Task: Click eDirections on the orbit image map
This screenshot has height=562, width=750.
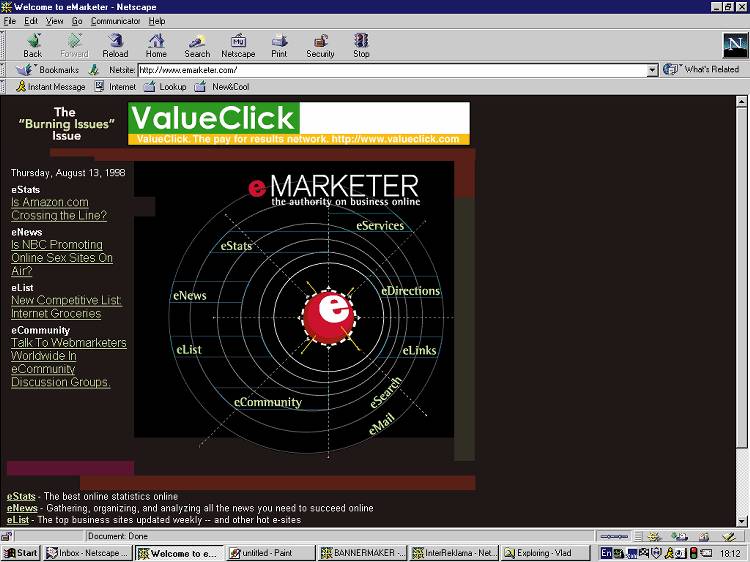Action: point(410,291)
